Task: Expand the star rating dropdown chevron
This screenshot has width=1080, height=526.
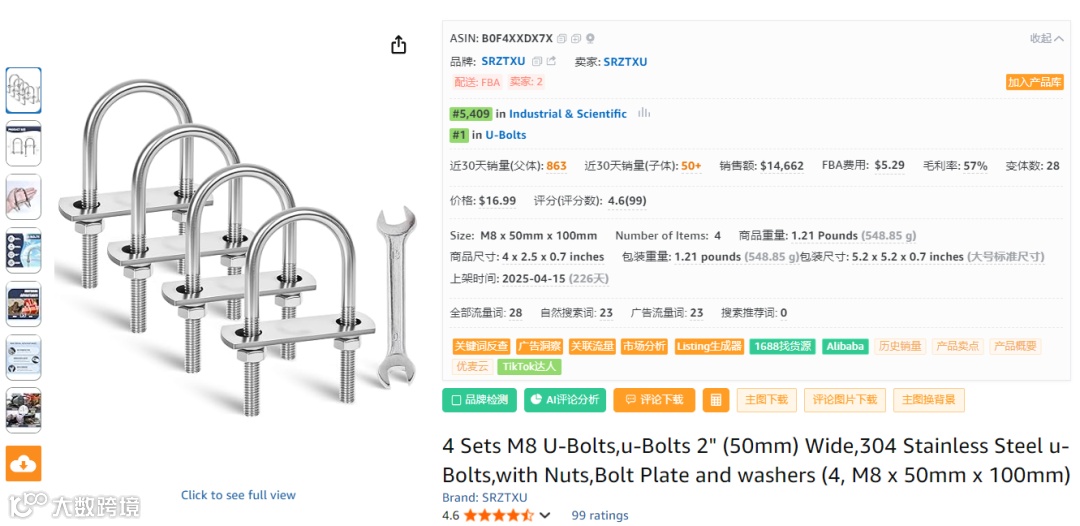Action: click(544, 515)
